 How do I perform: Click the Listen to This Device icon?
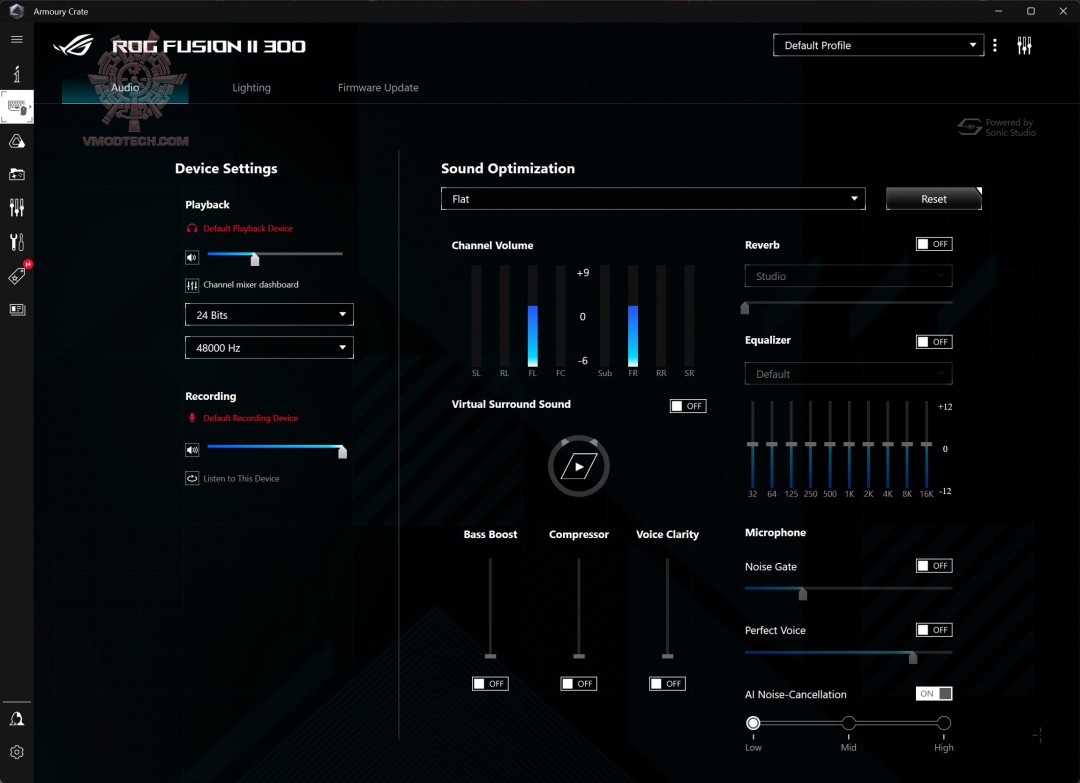[192, 478]
